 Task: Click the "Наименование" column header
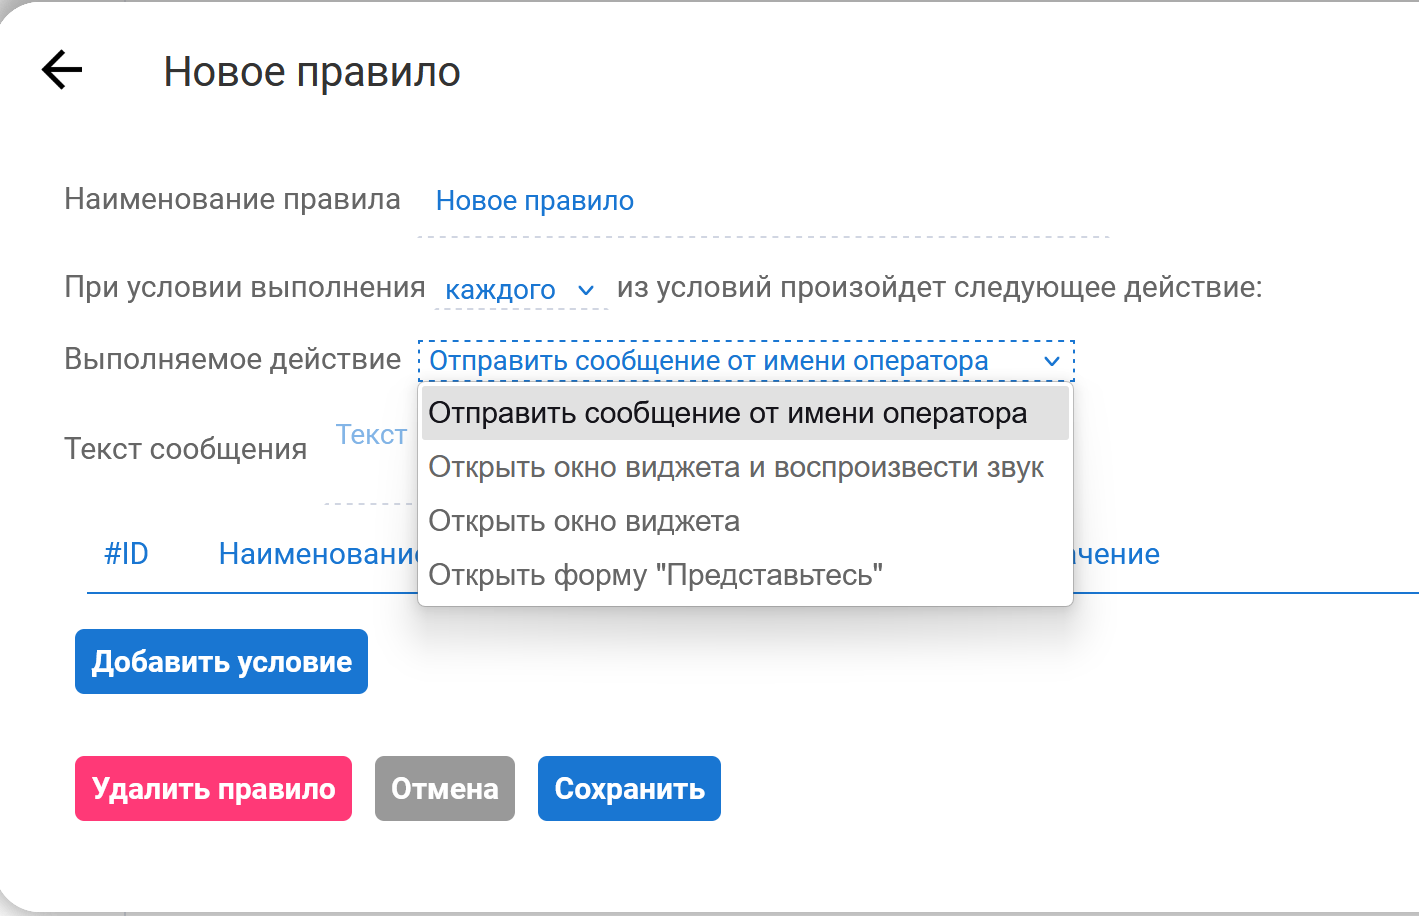coord(316,554)
